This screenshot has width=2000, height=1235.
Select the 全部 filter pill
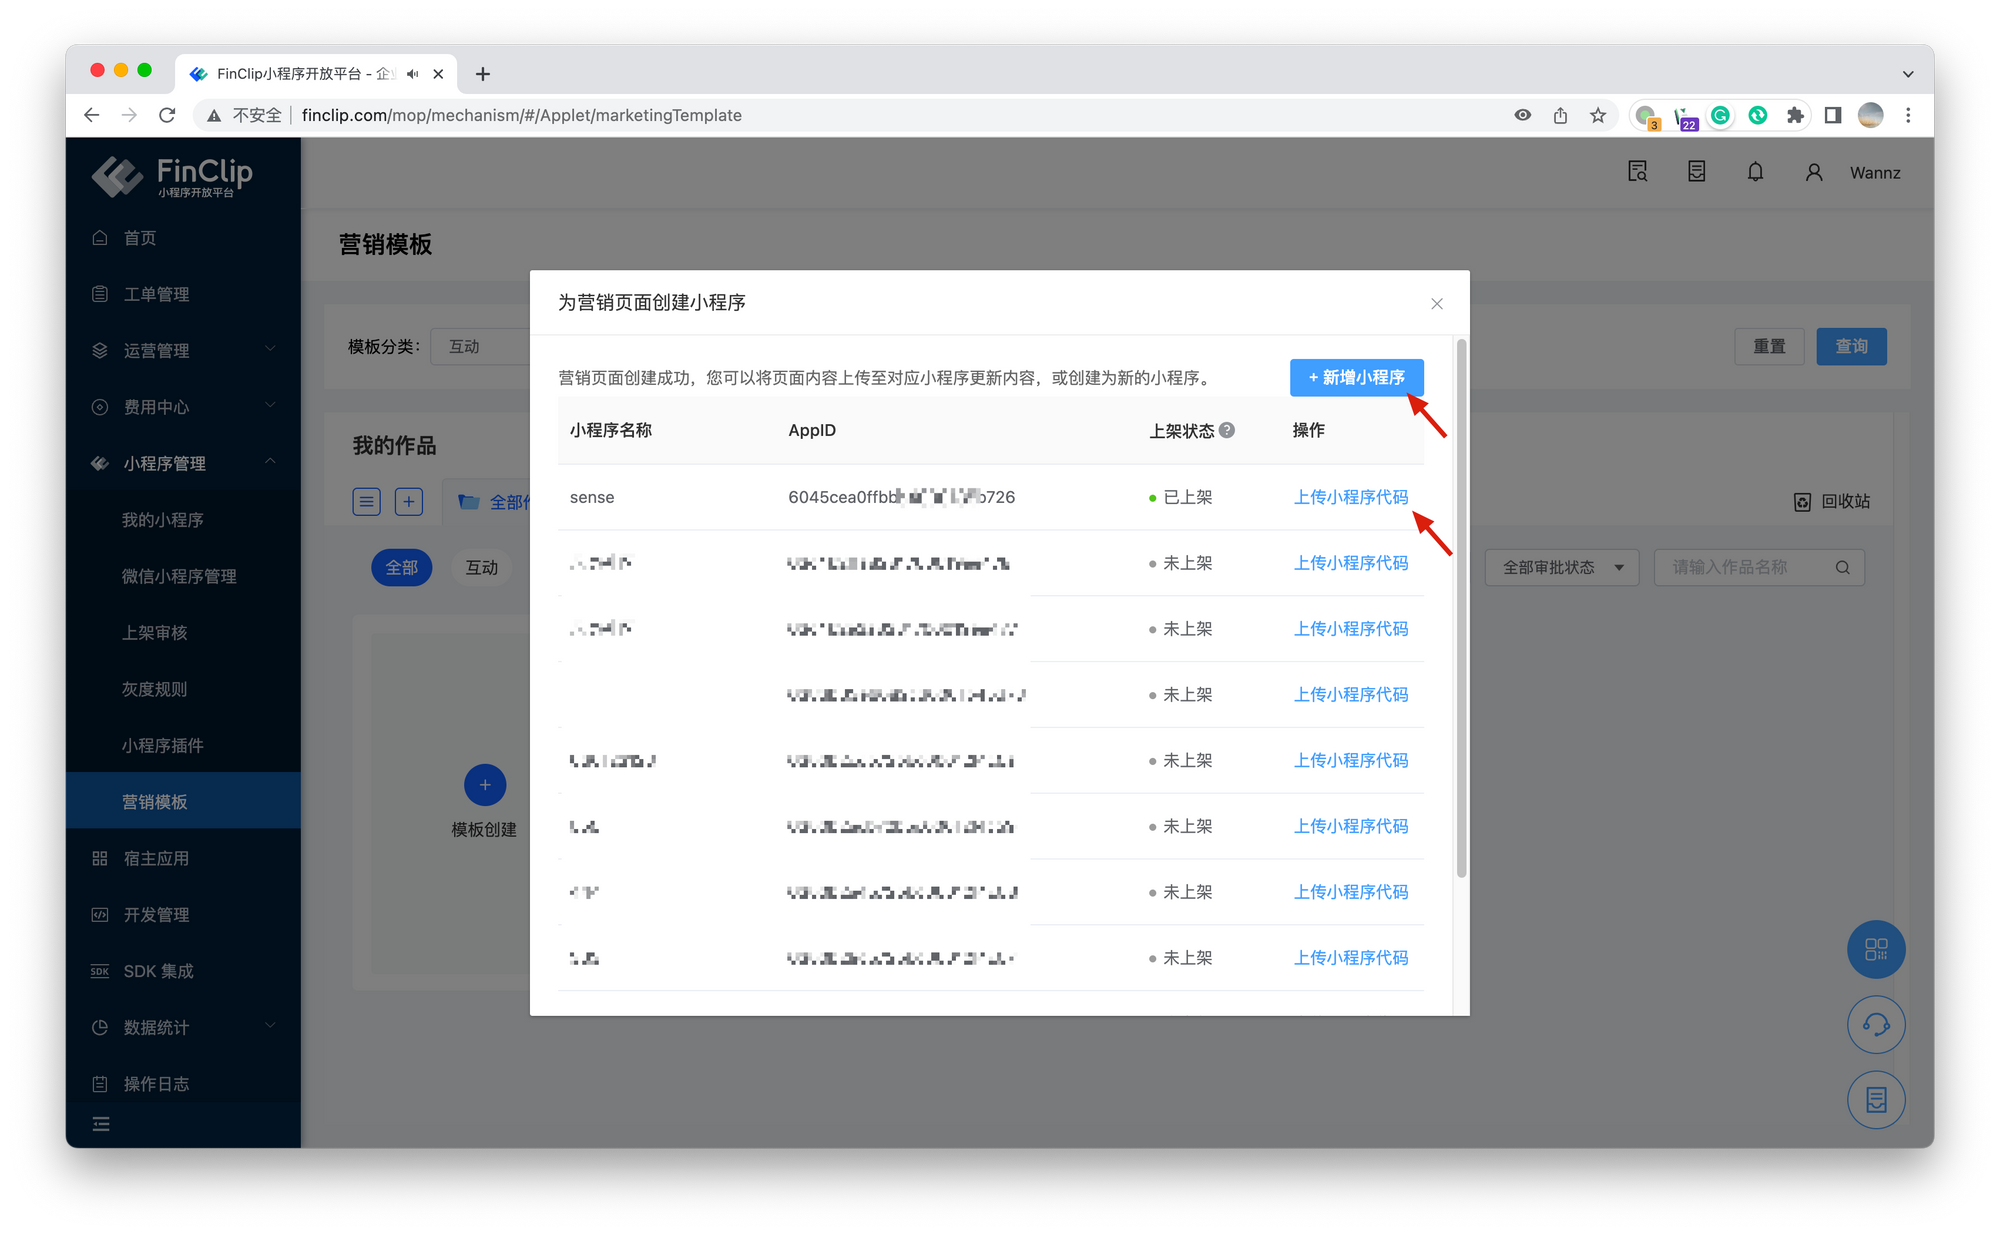(401, 567)
